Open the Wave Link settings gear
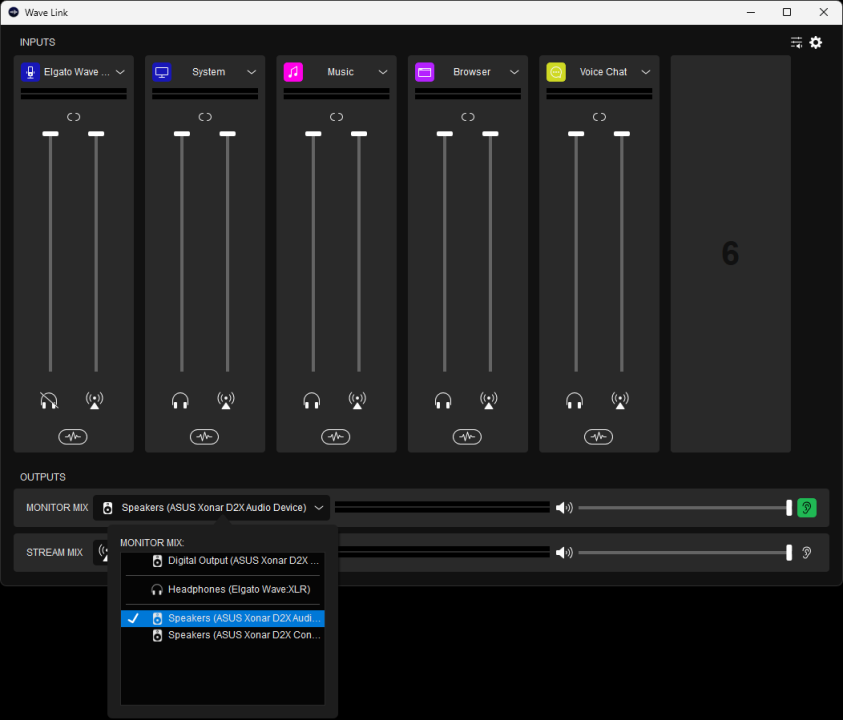Image resolution: width=843 pixels, height=720 pixels. (x=816, y=42)
